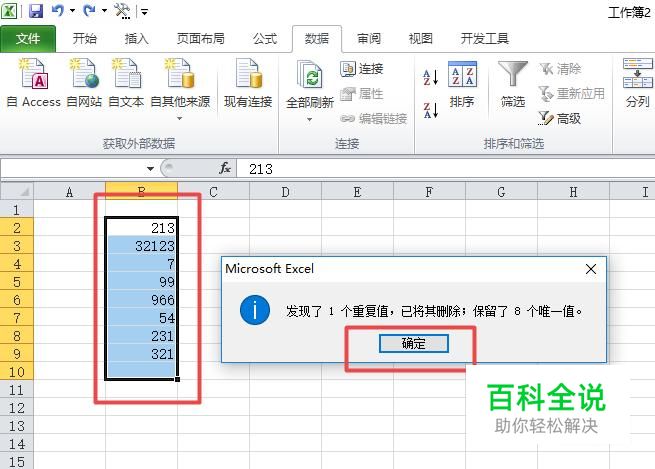Click cell containing 54
The image size is (655, 469).
[142, 317]
